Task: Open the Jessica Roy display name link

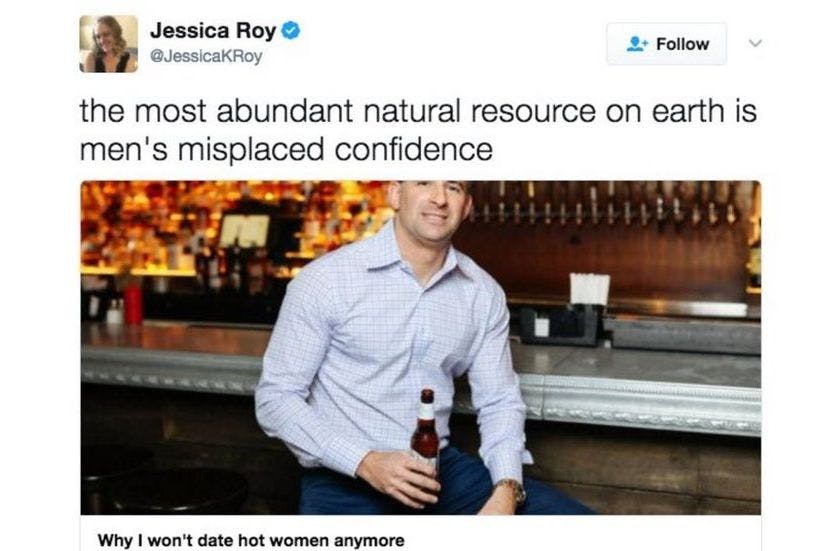Action: click(x=213, y=31)
